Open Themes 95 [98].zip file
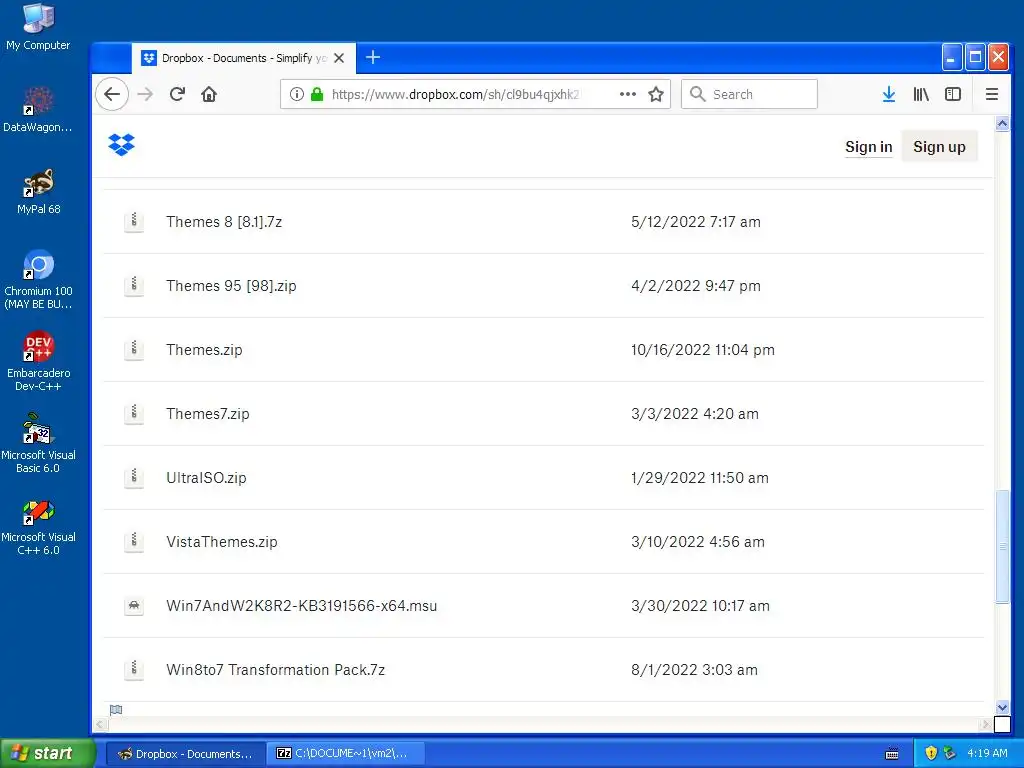Image resolution: width=1024 pixels, height=768 pixels. pyautogui.click(x=231, y=286)
